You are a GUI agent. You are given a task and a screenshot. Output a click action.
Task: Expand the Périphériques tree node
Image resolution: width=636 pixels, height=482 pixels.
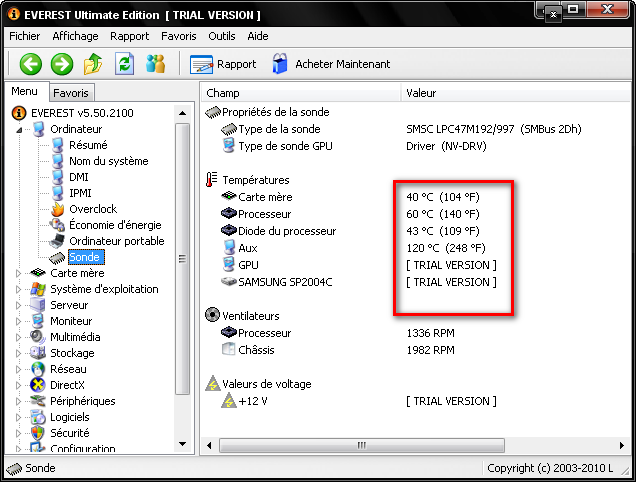pyautogui.click(x=18, y=401)
